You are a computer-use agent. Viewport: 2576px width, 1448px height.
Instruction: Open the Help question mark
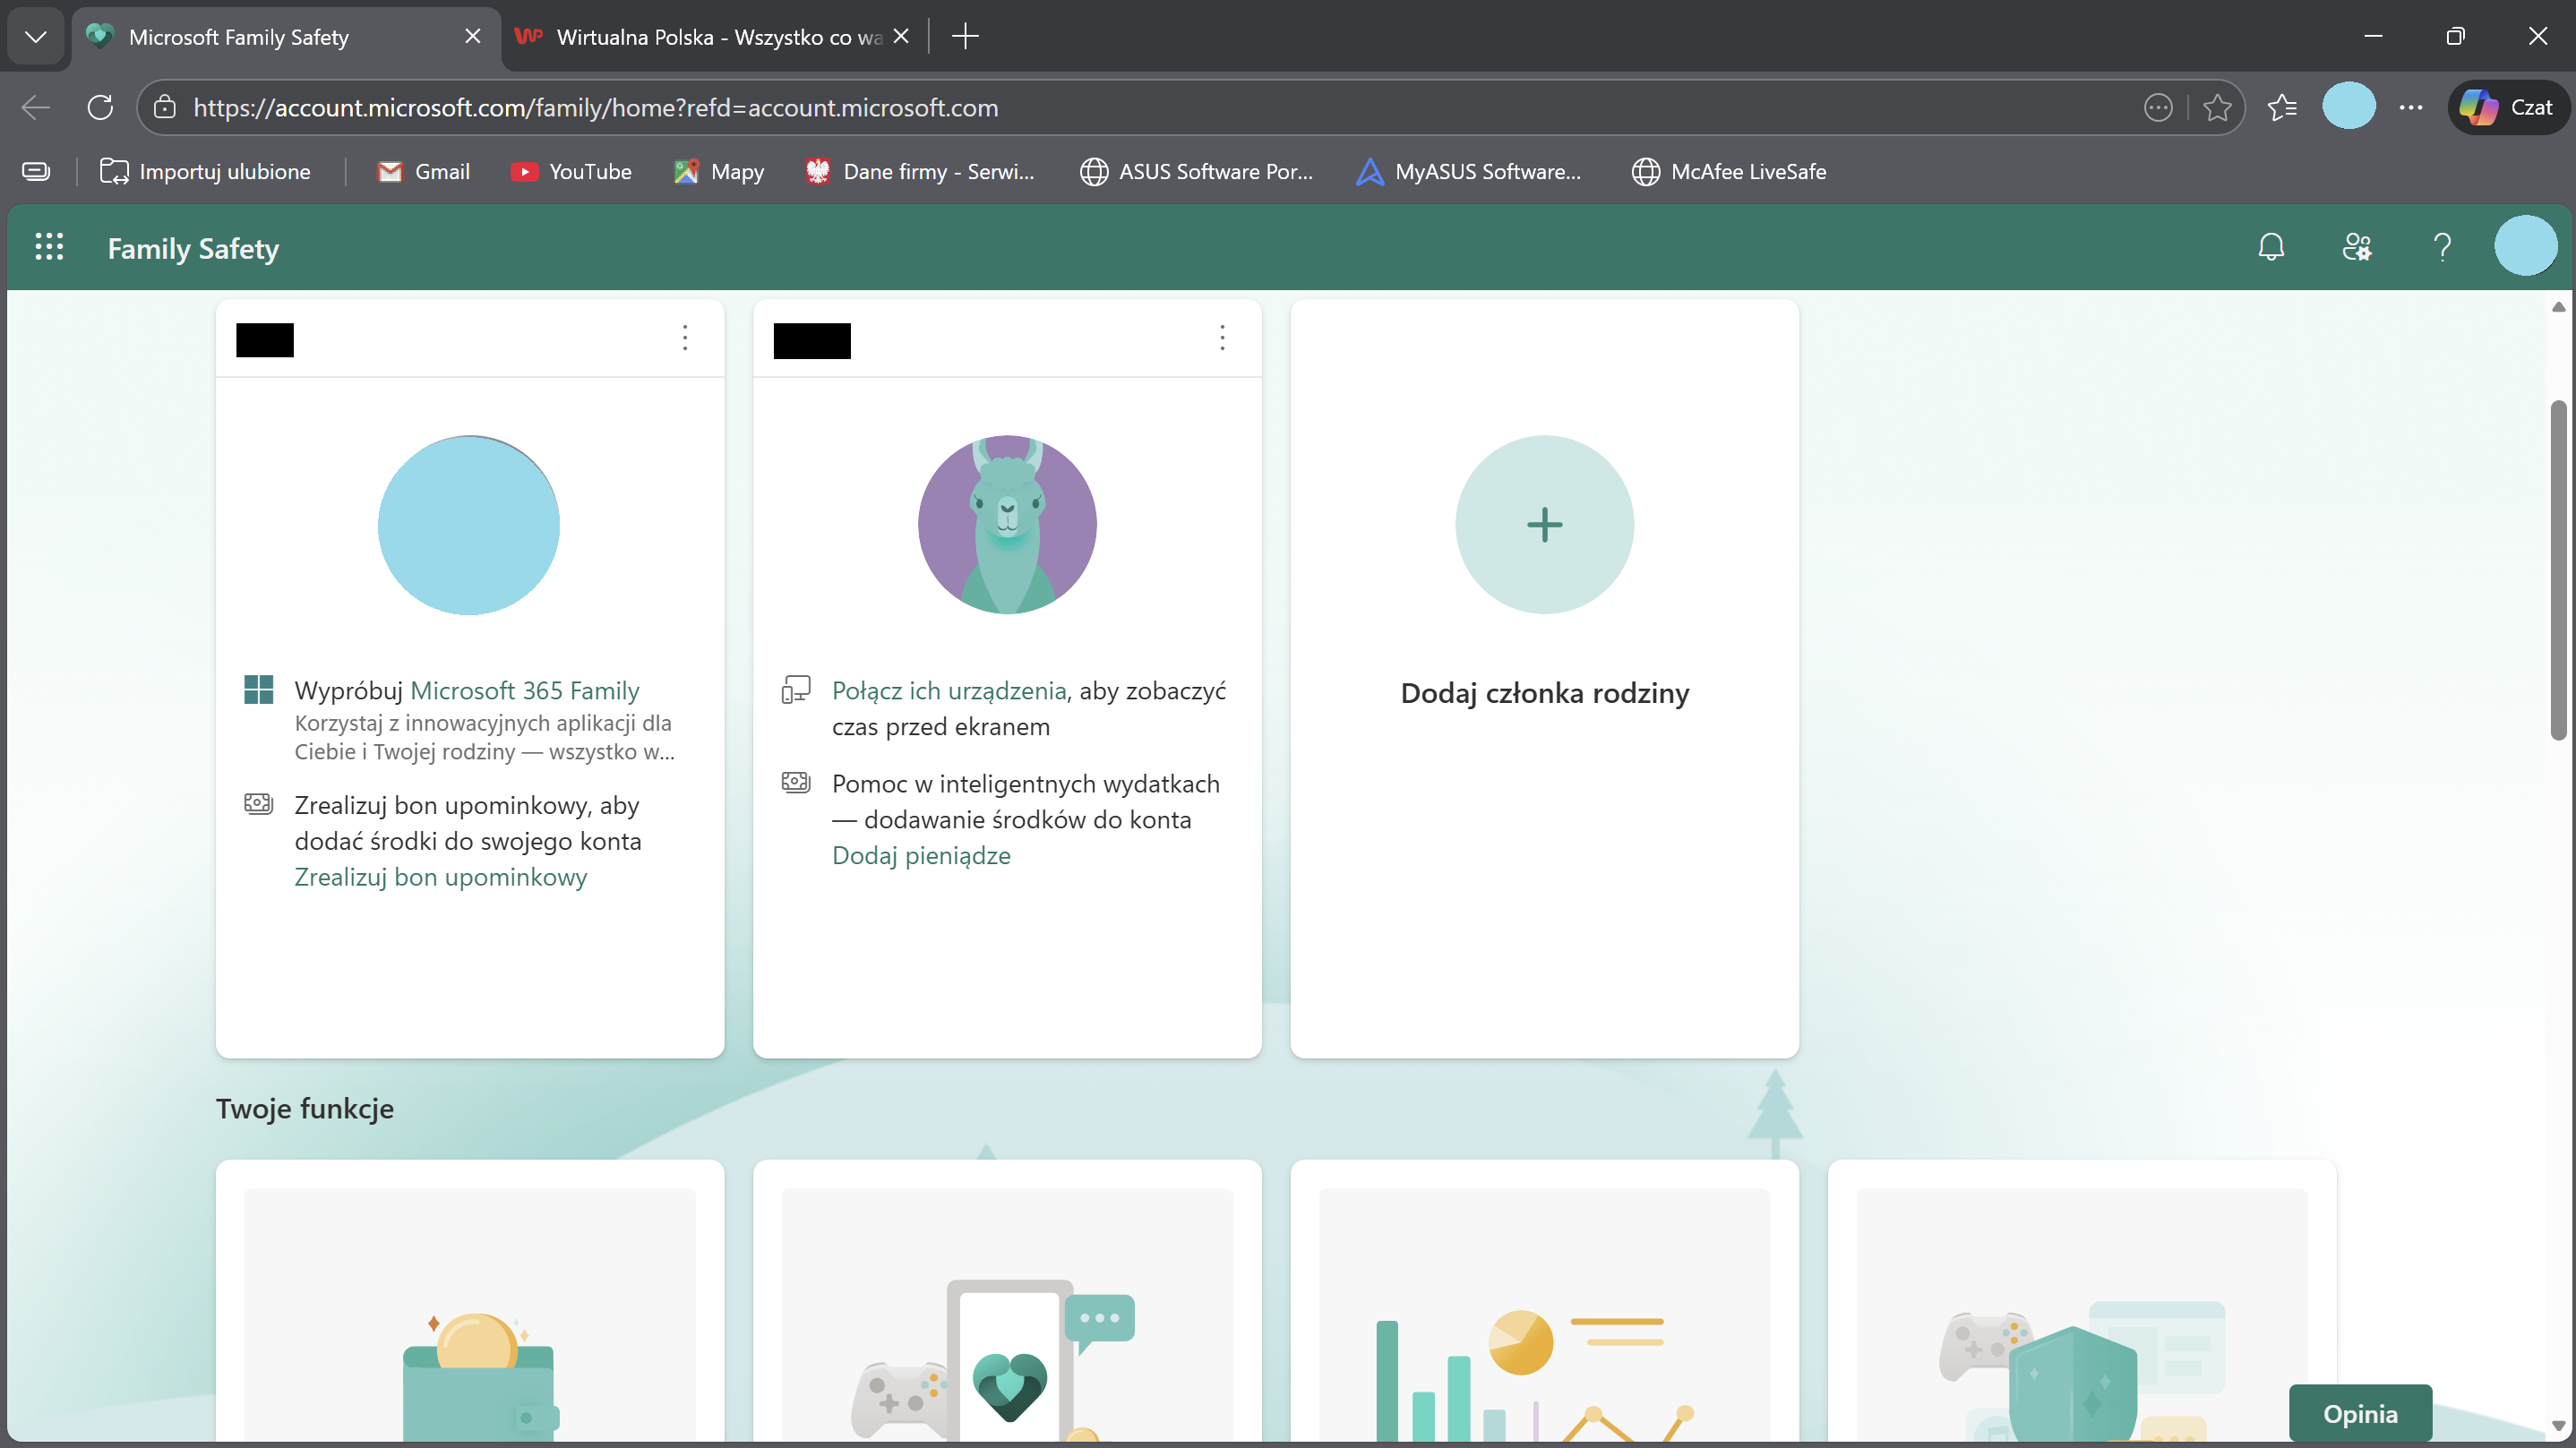pos(2442,247)
